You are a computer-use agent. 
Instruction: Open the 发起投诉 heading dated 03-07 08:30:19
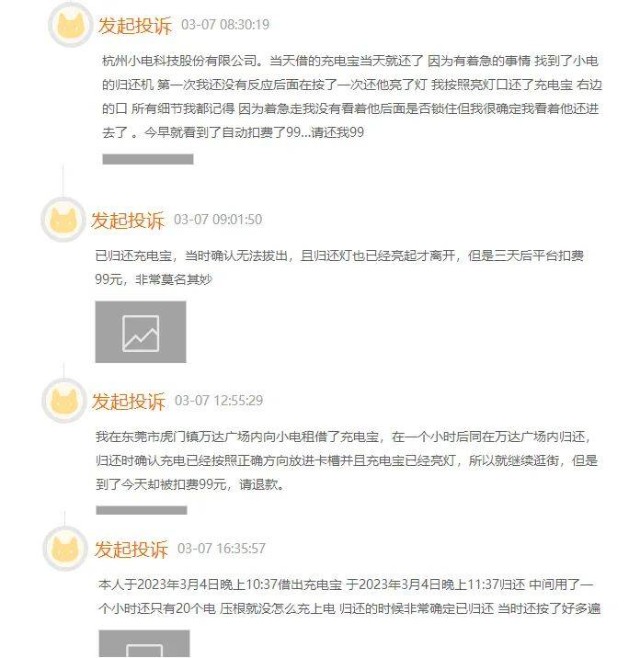tap(135, 25)
